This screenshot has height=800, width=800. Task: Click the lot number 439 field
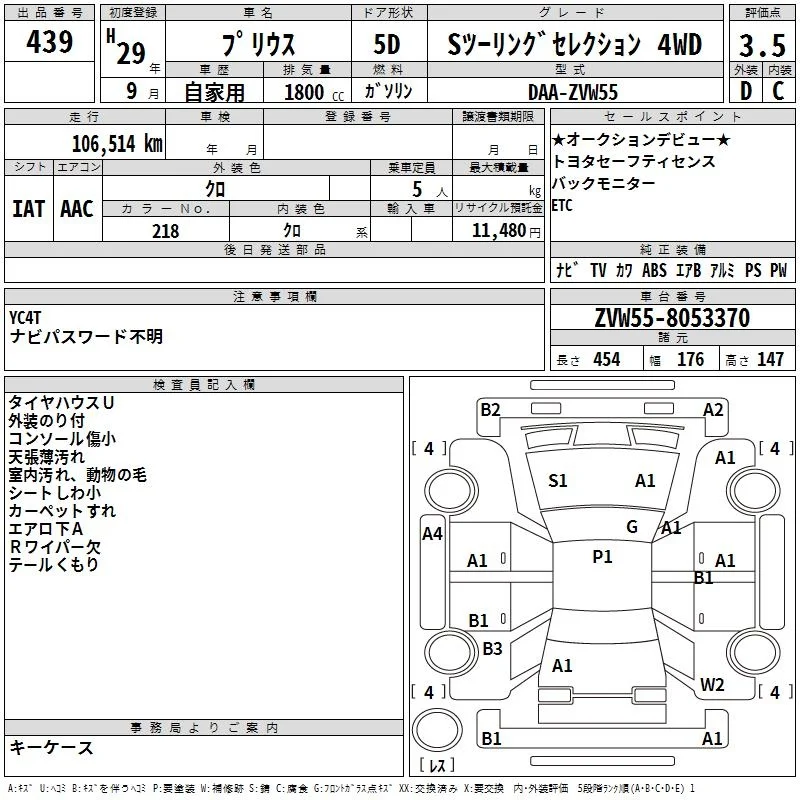(49, 41)
